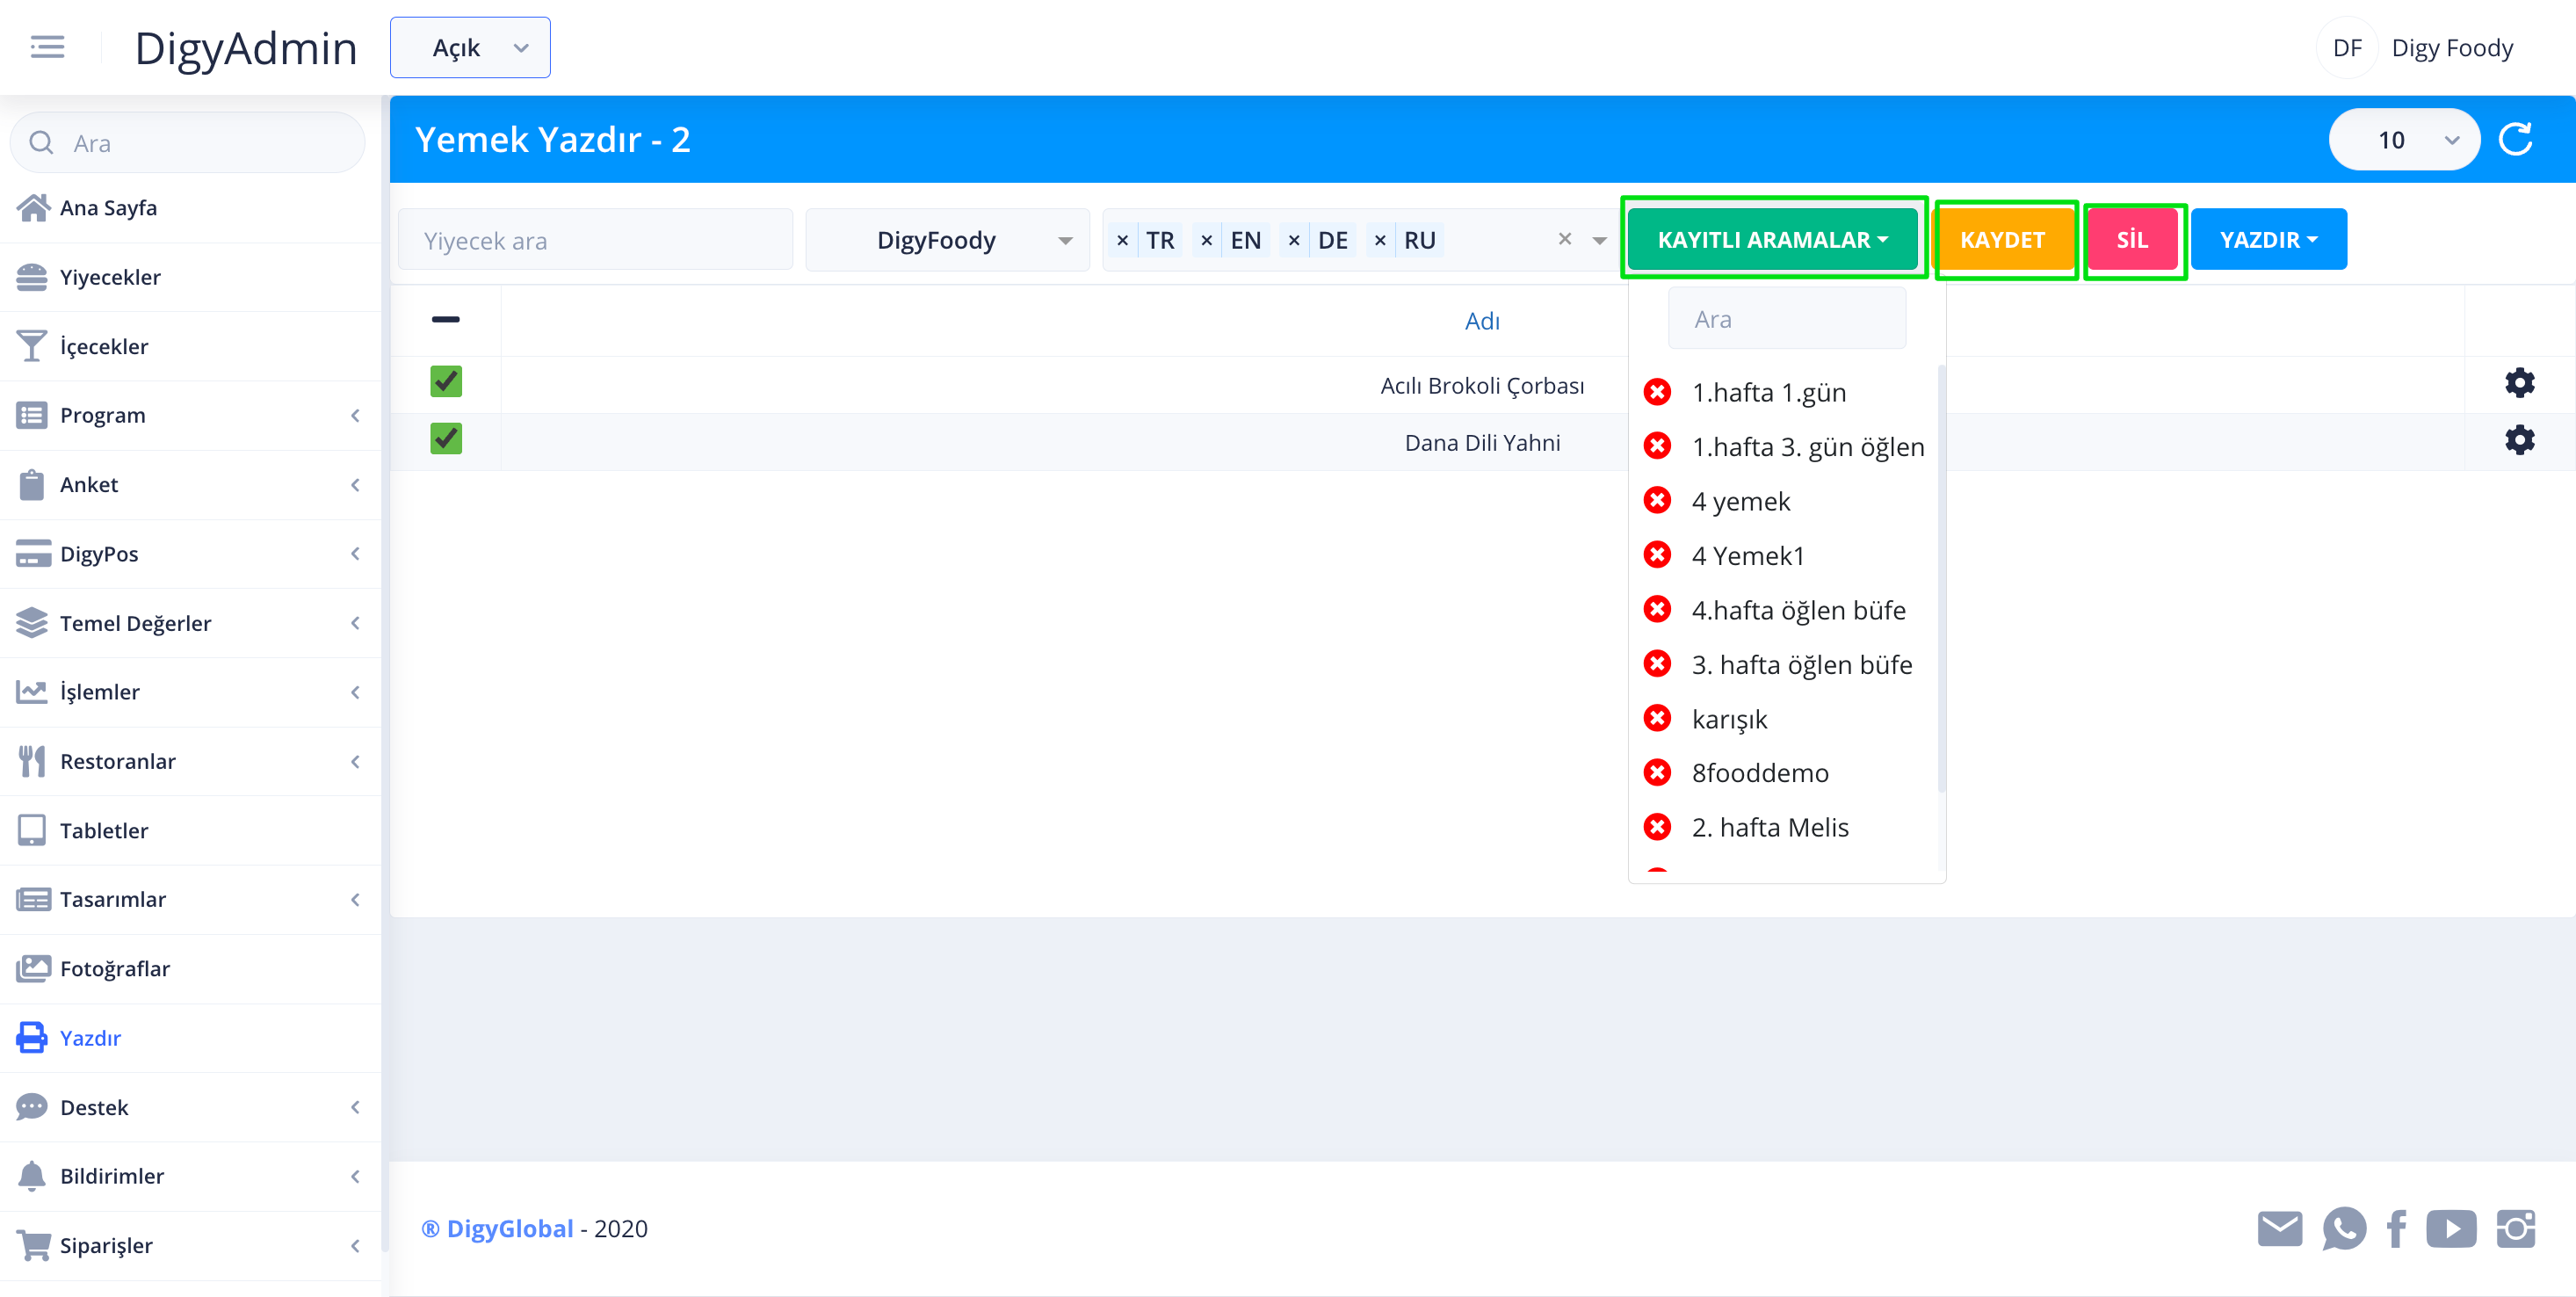Click the hamburger menu icon

pos(47,47)
